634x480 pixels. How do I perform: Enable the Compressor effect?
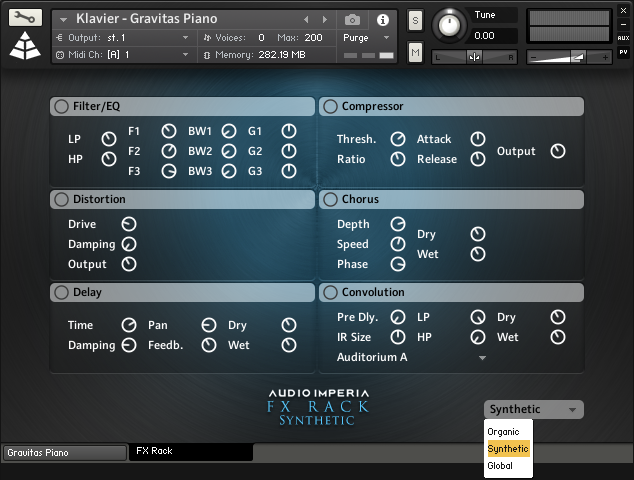330,107
